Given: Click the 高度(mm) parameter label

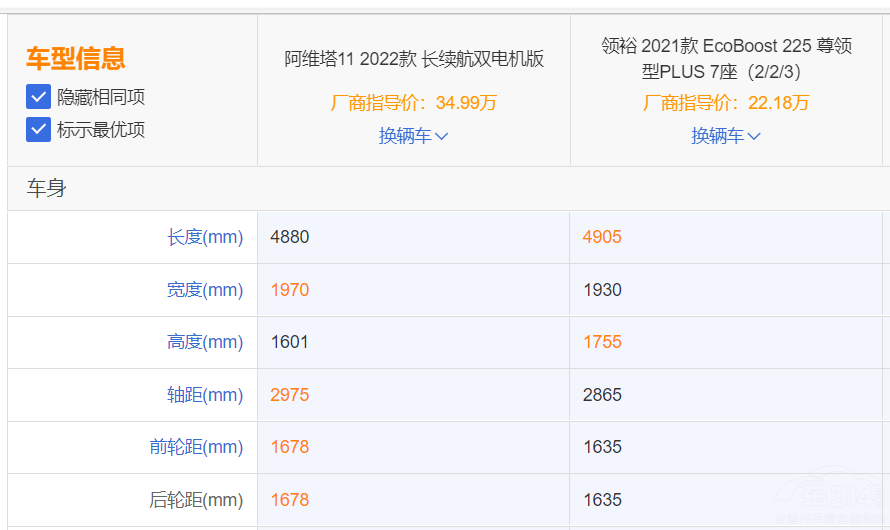Looking at the screenshot, I should tap(205, 342).
